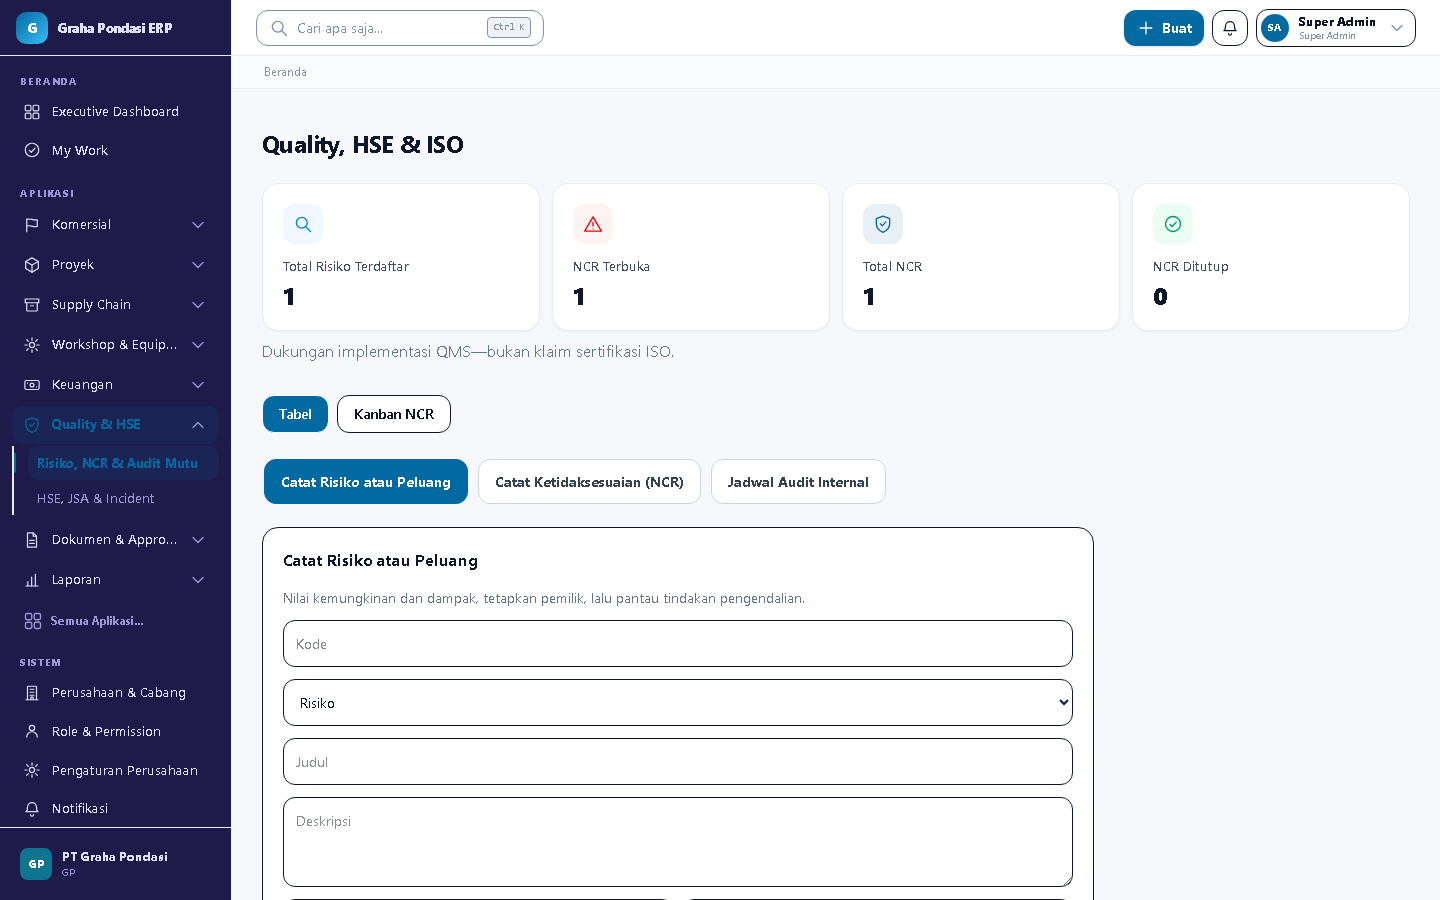Click the GP company avatar in the sidebar footer
1440x900 pixels.
click(36, 864)
